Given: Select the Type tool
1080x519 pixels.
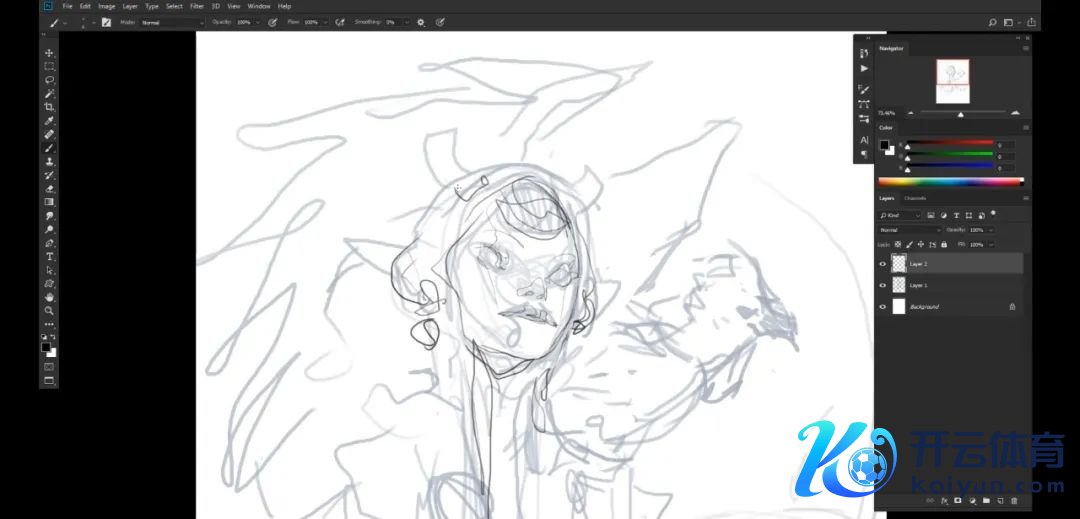Looking at the screenshot, I should pyautogui.click(x=49, y=256).
